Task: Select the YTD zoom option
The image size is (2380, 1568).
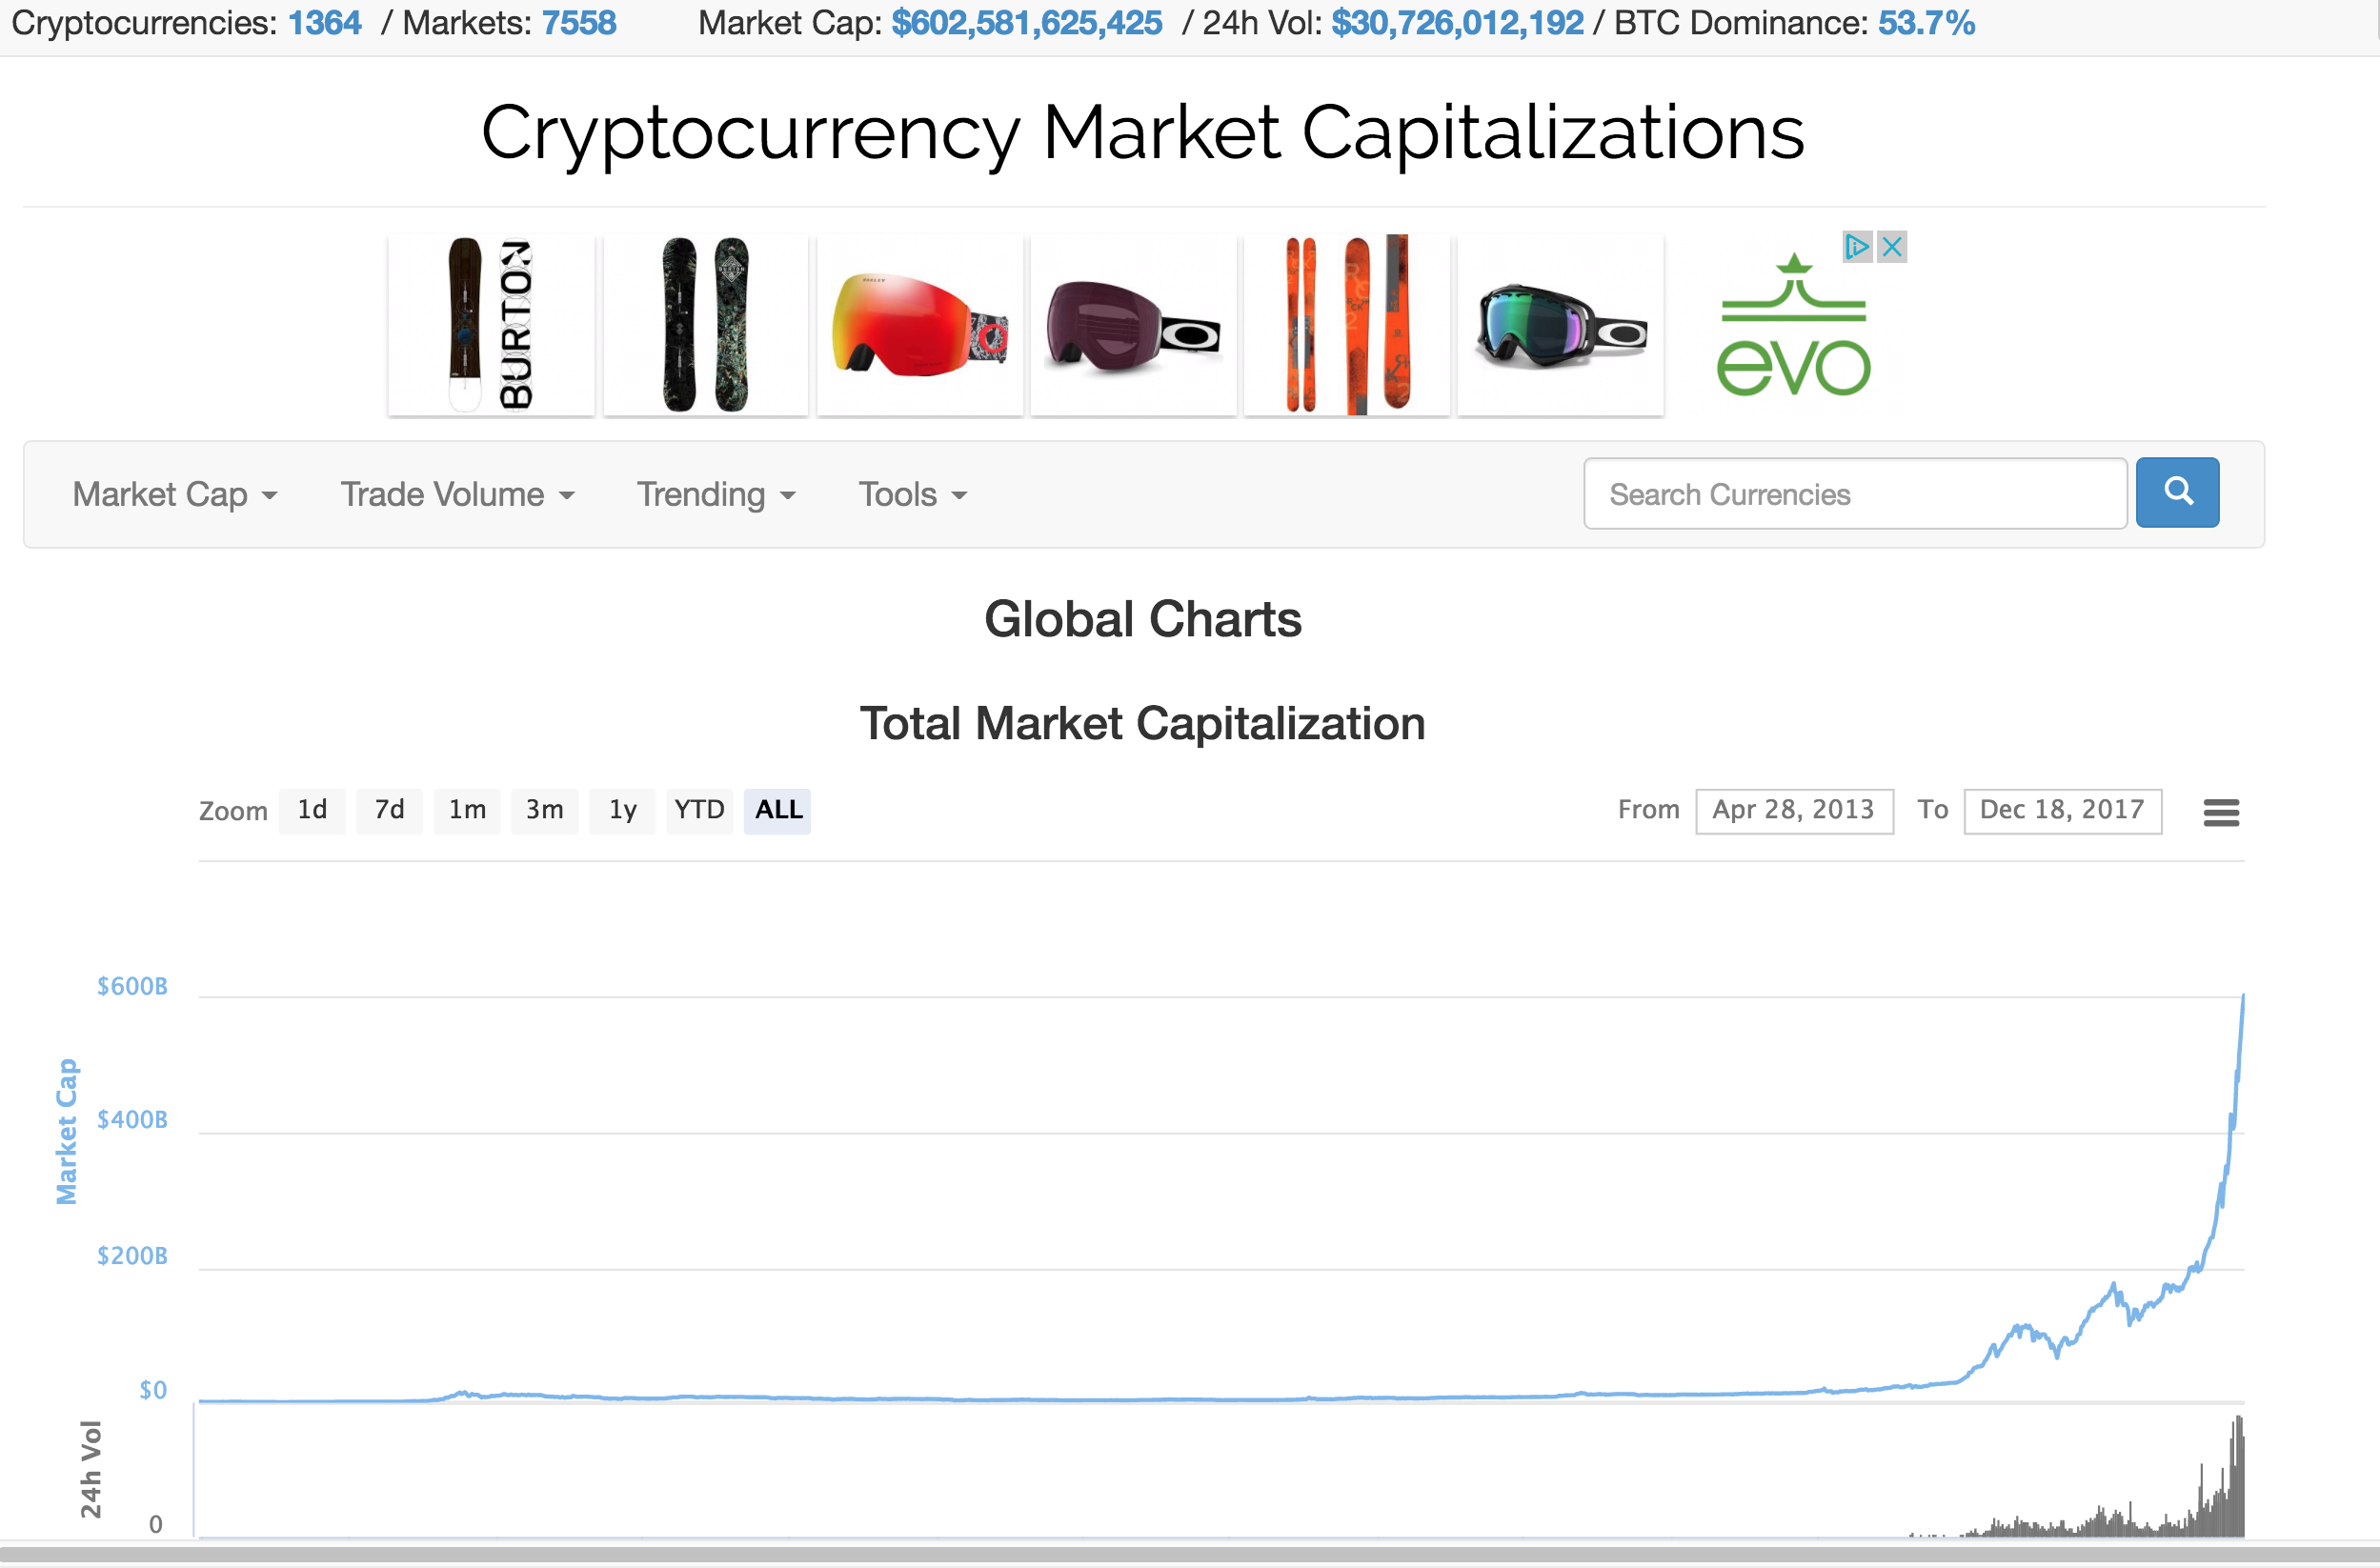Action: click(x=699, y=810)
